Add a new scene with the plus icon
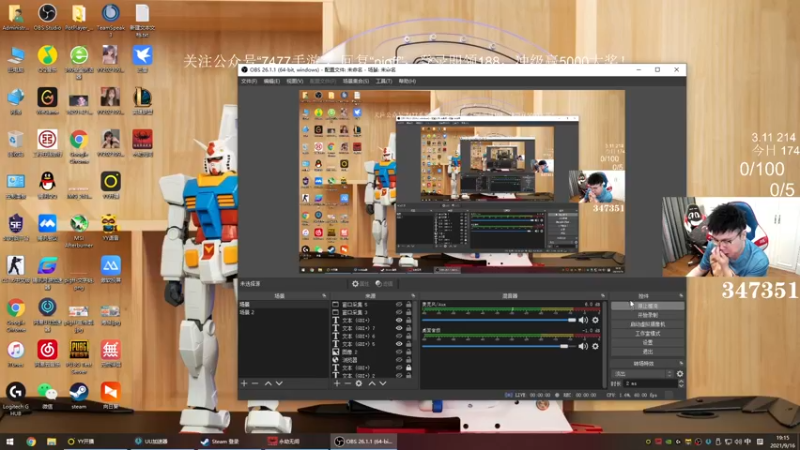 click(x=244, y=383)
